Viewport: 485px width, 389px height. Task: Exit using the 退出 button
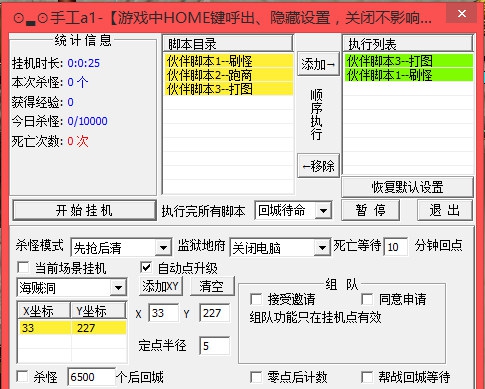(x=445, y=210)
